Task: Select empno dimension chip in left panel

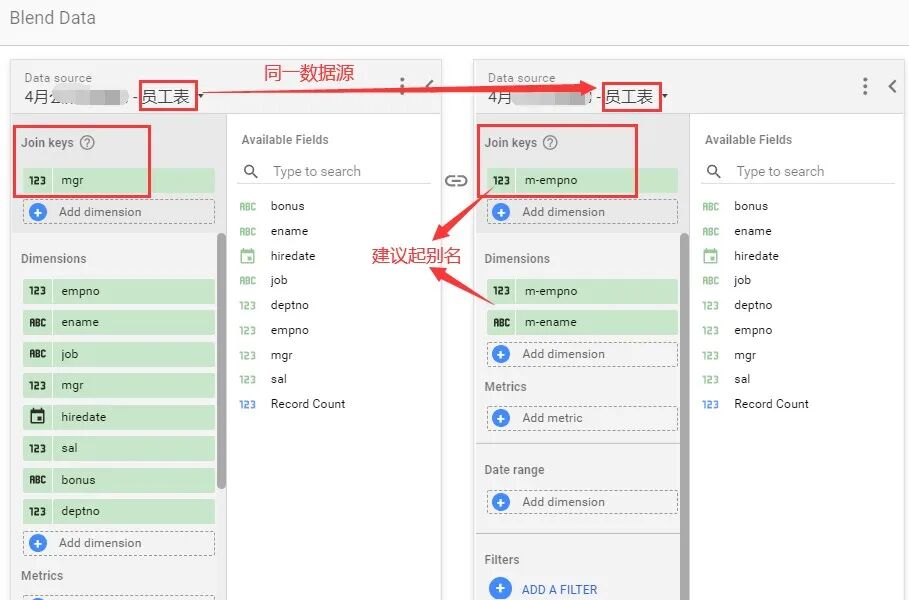Action: [119, 291]
